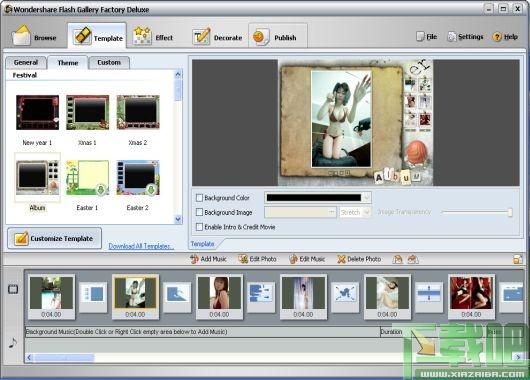Viewport: 530px width, 380px height.
Task: Select the Template section tab
Action: [97, 36]
